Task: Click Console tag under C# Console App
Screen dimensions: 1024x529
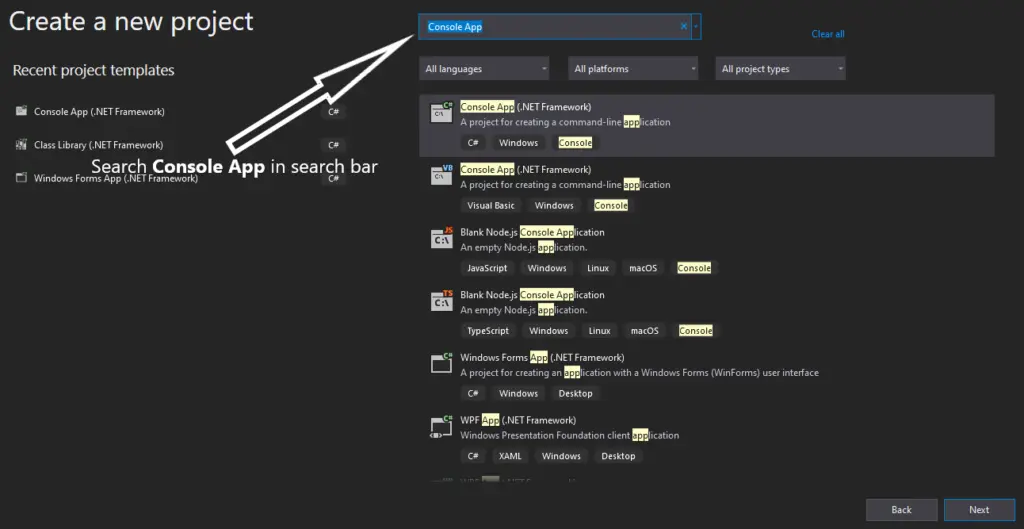Action: pyautogui.click(x=575, y=142)
